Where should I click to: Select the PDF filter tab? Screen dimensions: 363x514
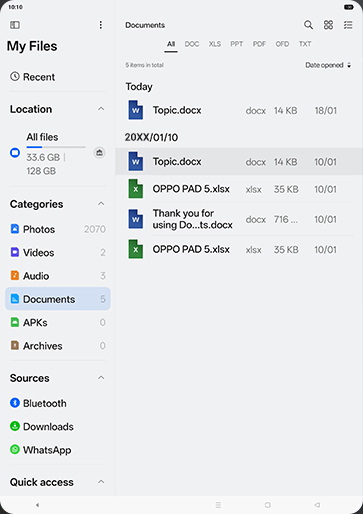[x=259, y=44]
